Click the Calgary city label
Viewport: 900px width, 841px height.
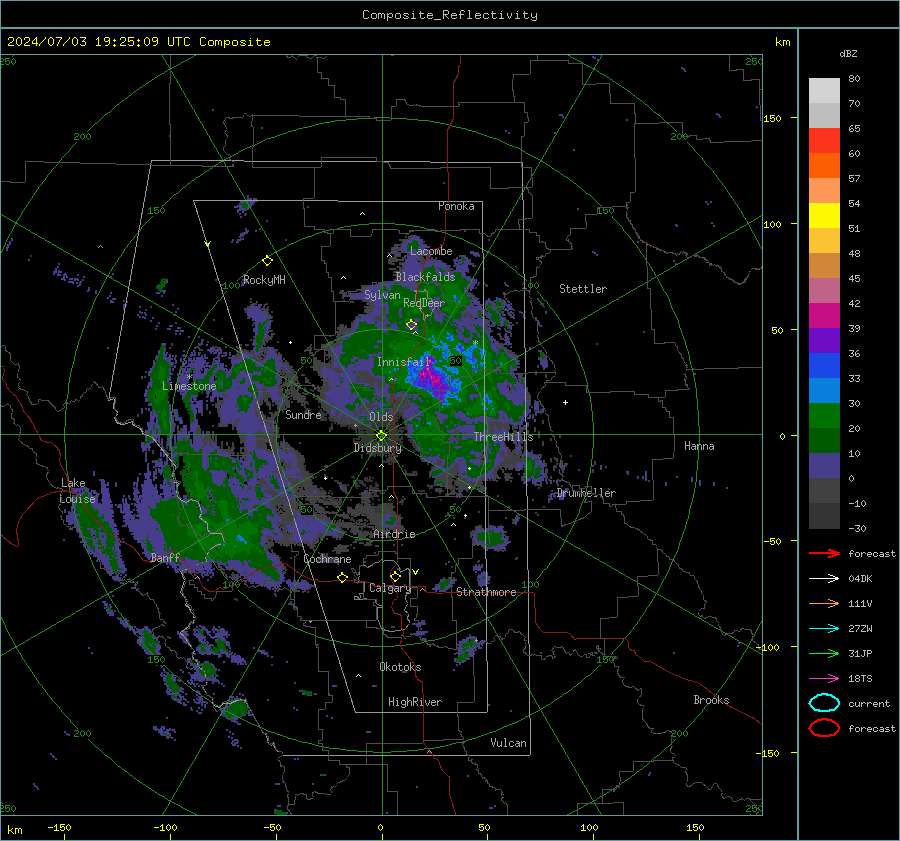click(x=390, y=588)
